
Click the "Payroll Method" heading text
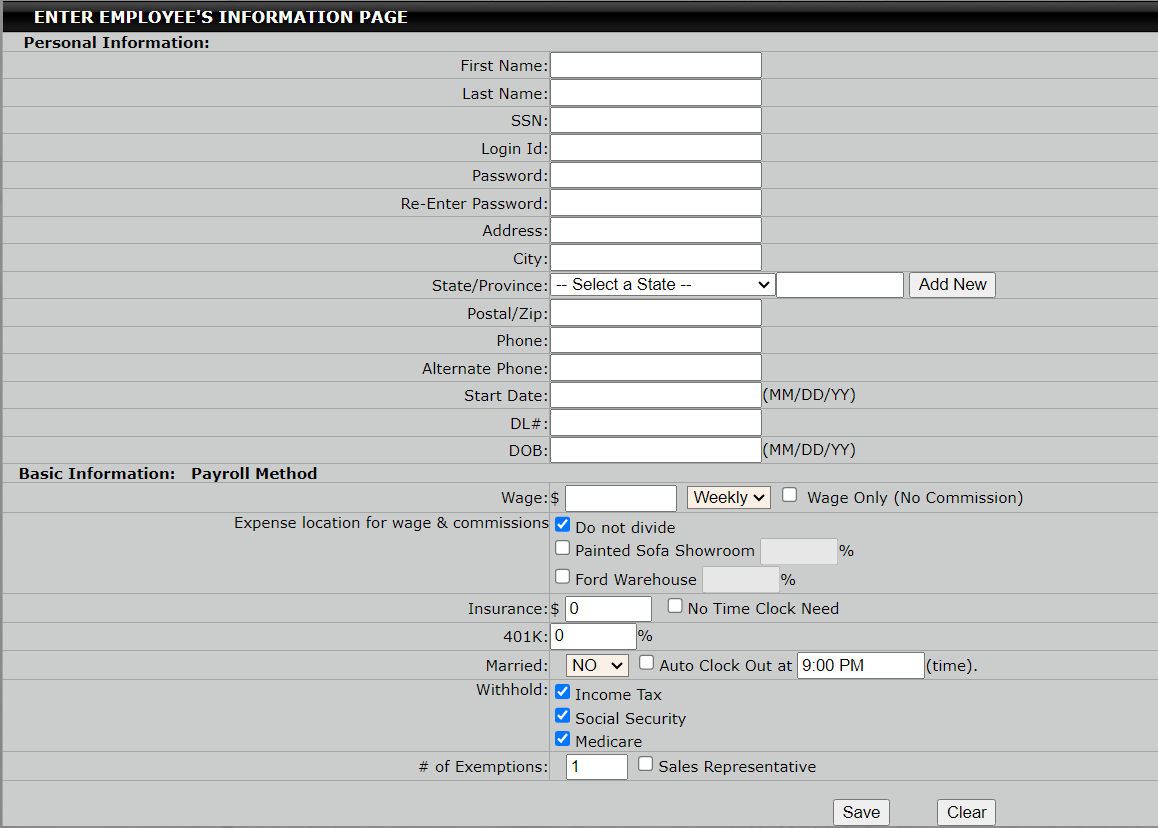coord(254,473)
